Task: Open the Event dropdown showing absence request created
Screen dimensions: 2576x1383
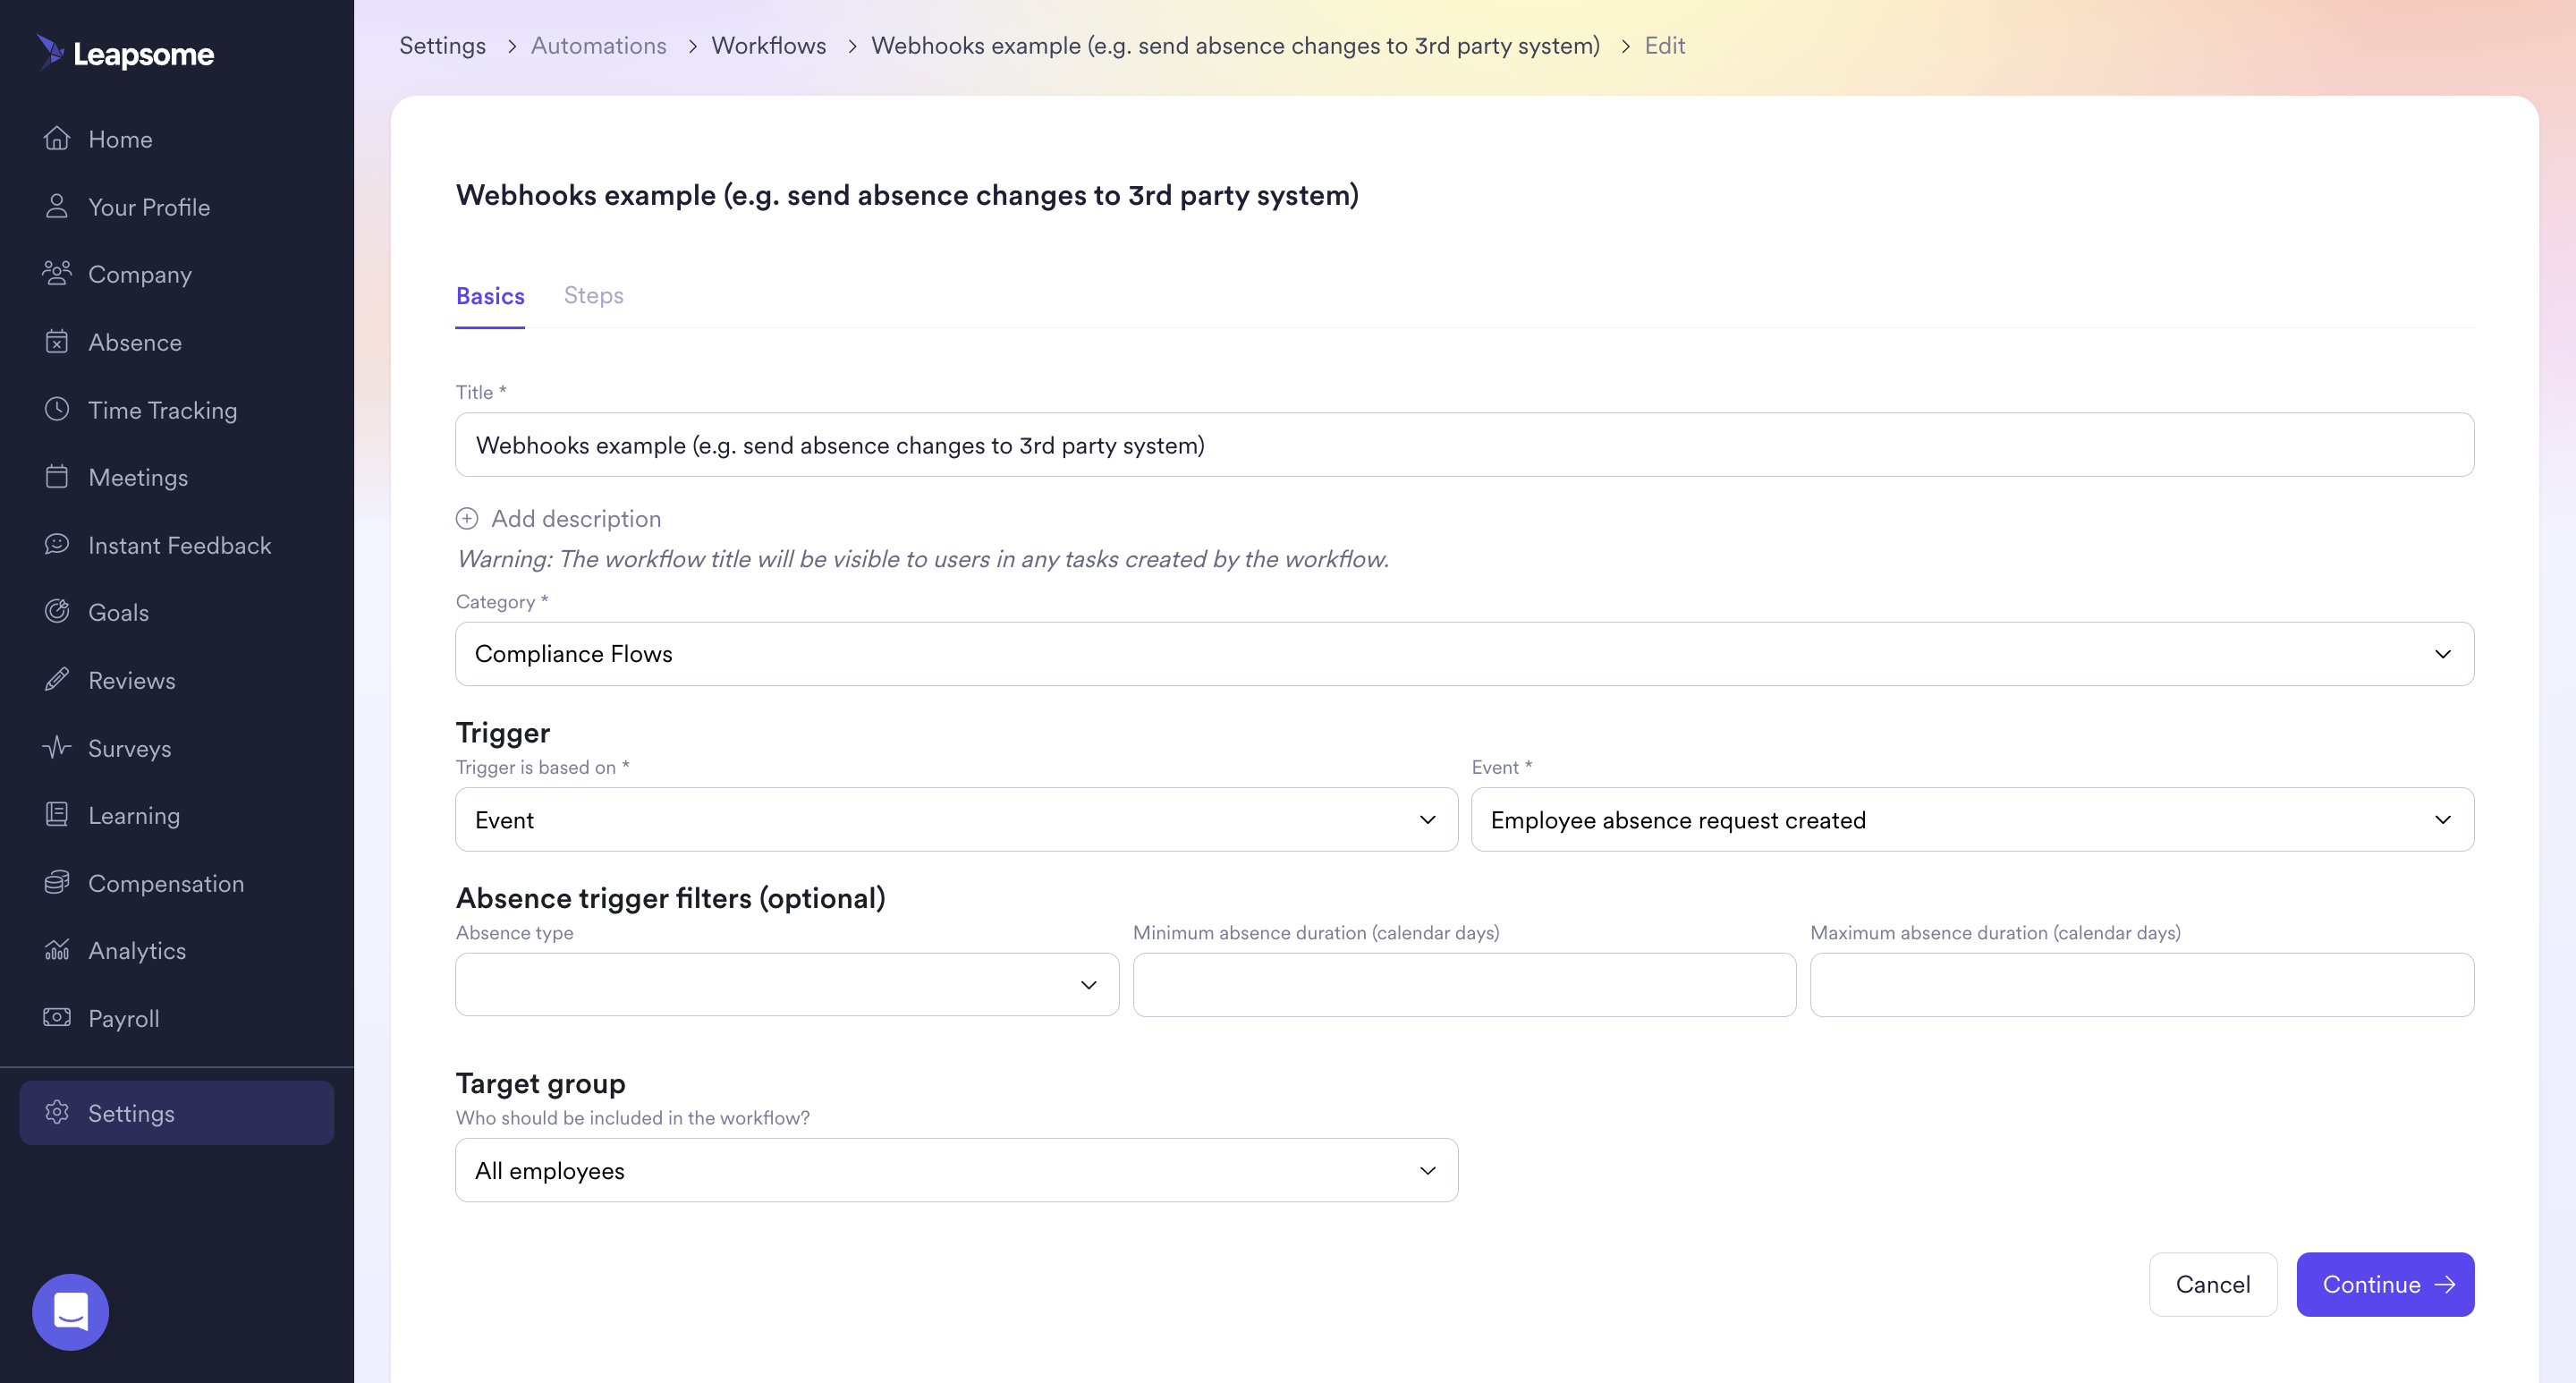Action: pyautogui.click(x=1972, y=819)
